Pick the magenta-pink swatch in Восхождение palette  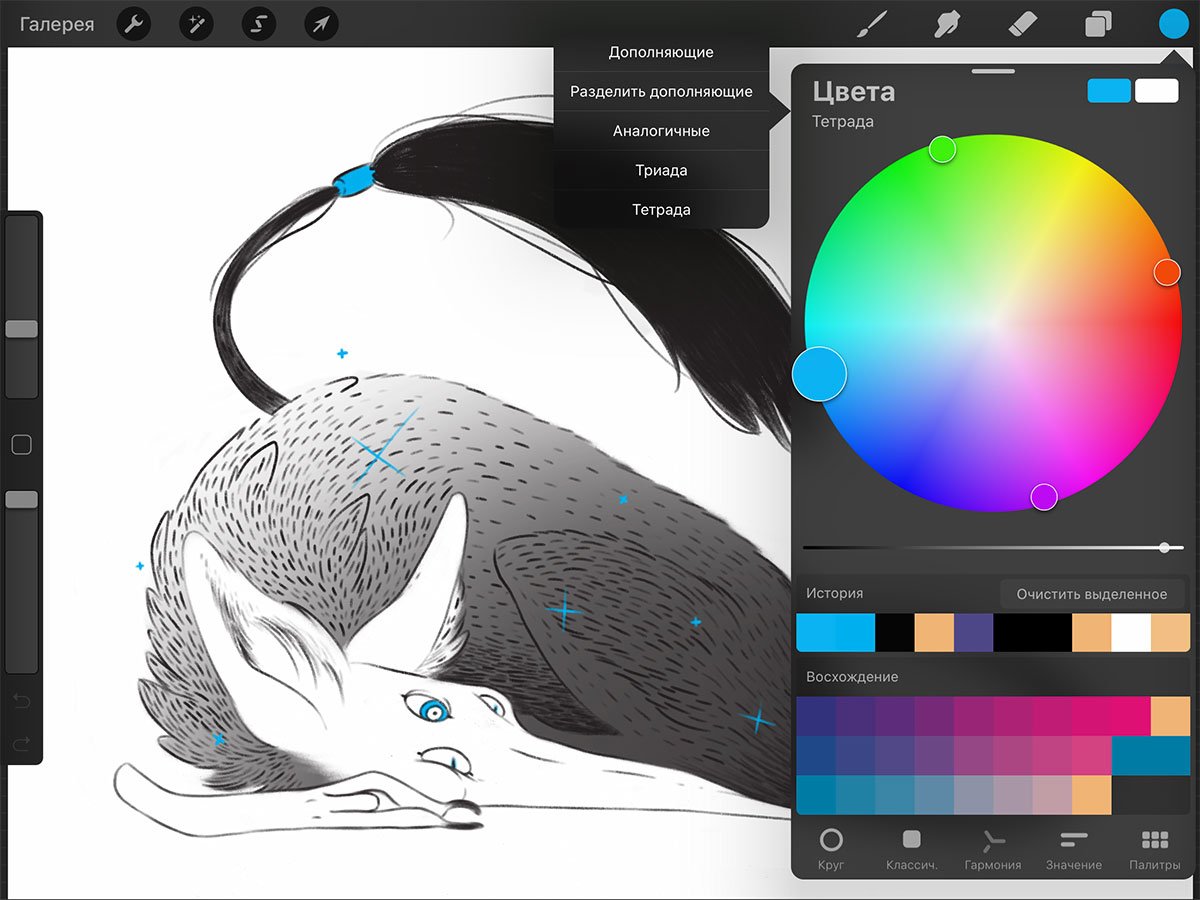1130,716
